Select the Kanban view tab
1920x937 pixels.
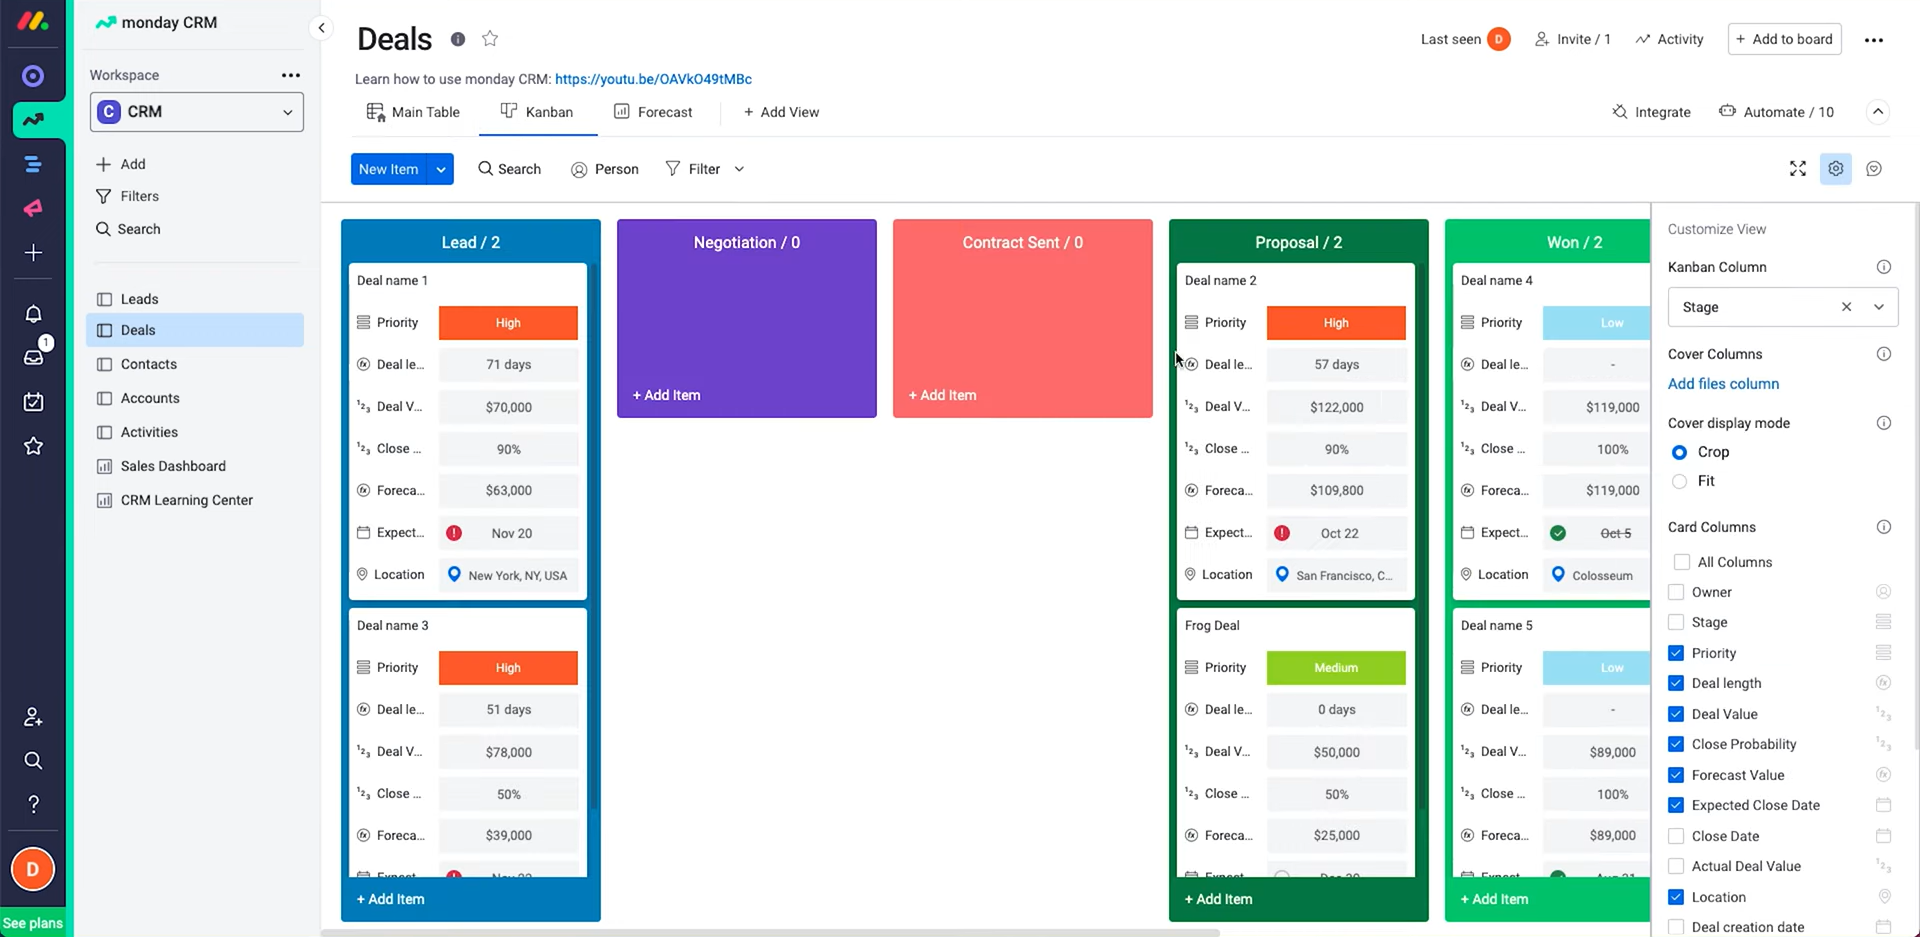coord(537,112)
